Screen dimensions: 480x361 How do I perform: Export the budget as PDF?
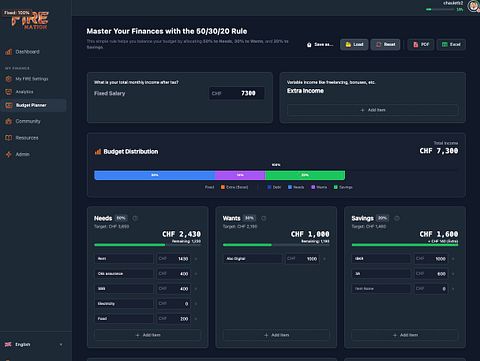click(421, 44)
